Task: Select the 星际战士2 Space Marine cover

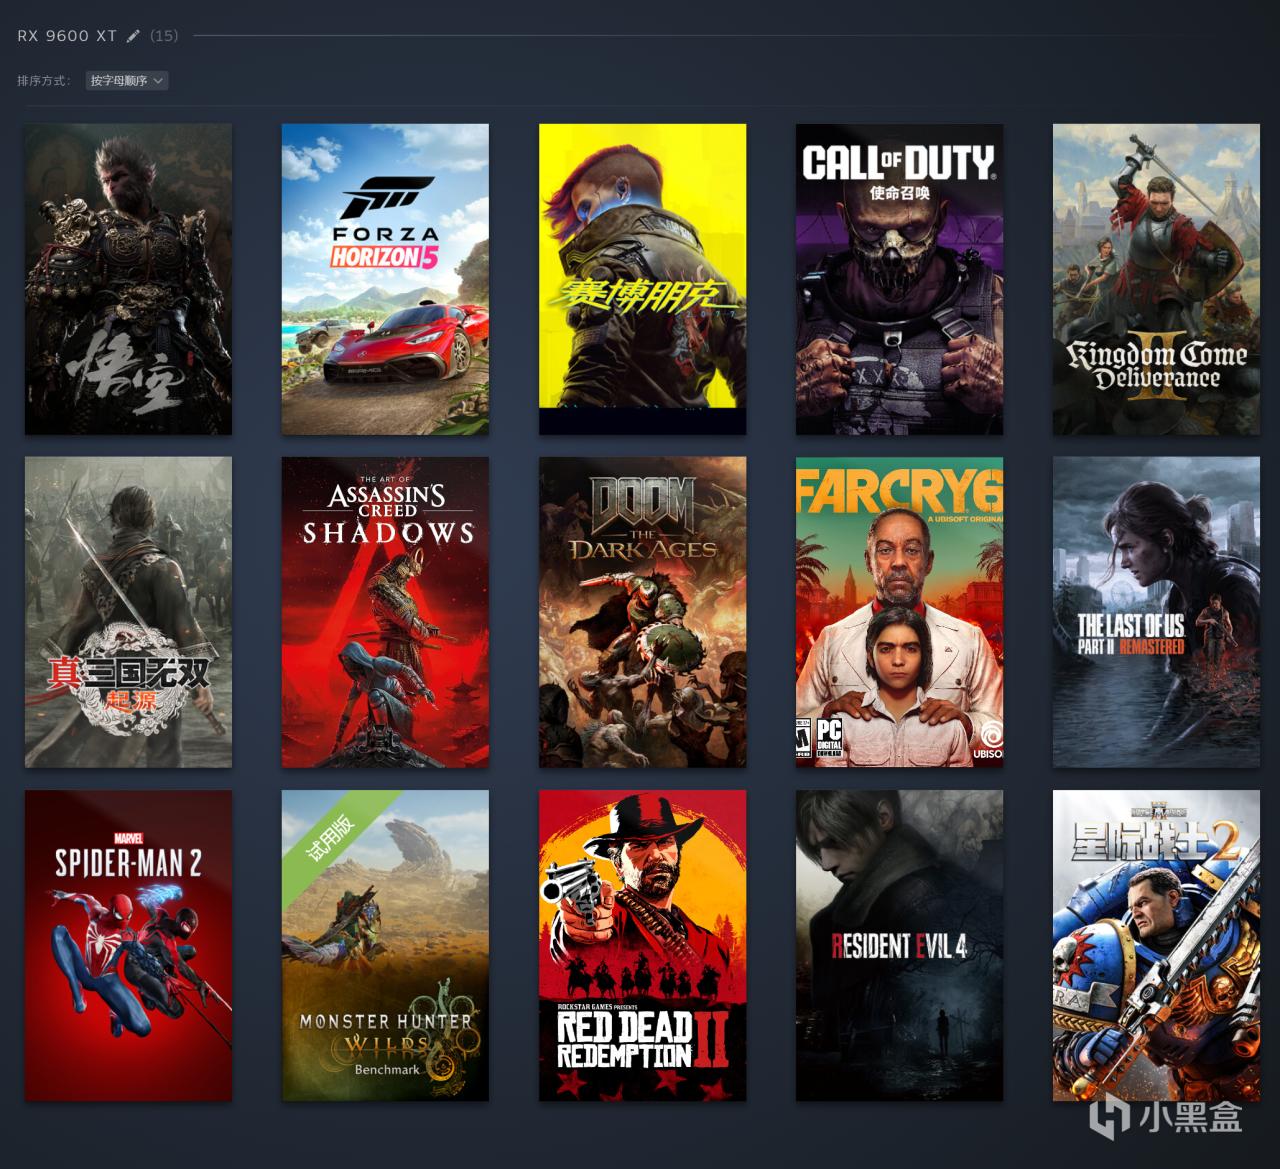Action: pyautogui.click(x=1156, y=945)
